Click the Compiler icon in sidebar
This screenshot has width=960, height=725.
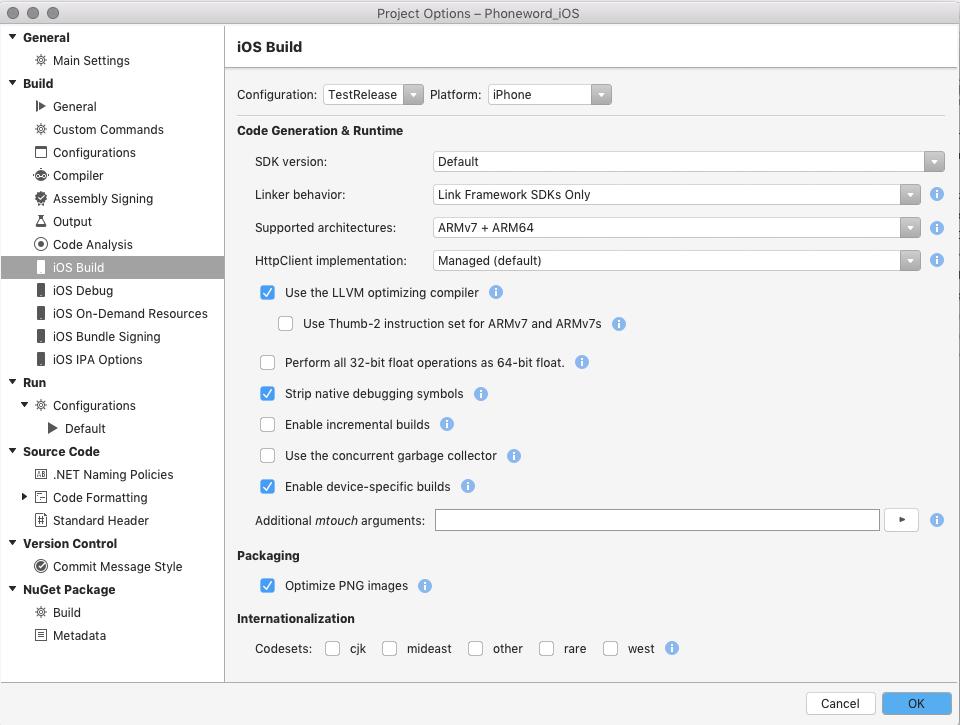41,176
